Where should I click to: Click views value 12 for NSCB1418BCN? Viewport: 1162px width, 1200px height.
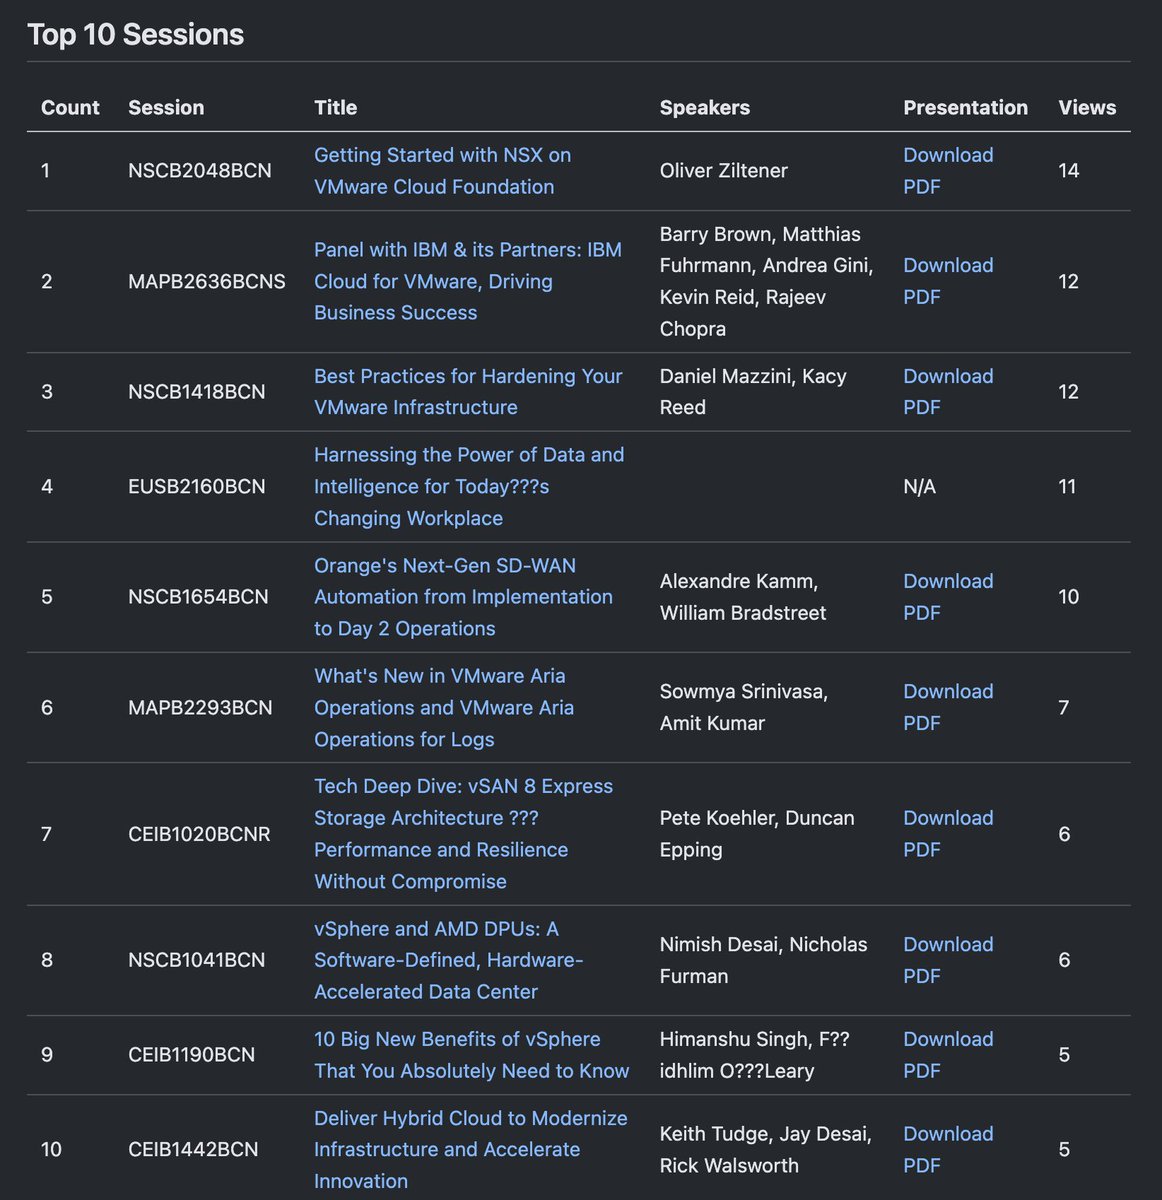[1069, 392]
